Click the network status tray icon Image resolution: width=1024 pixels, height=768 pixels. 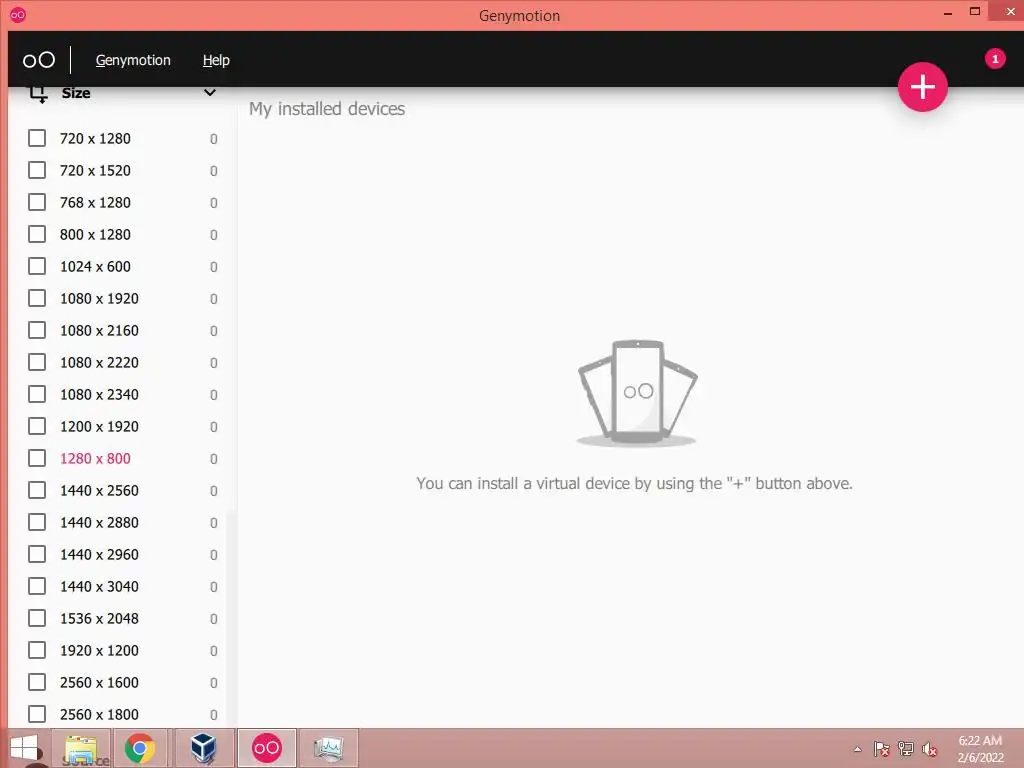(x=905, y=749)
